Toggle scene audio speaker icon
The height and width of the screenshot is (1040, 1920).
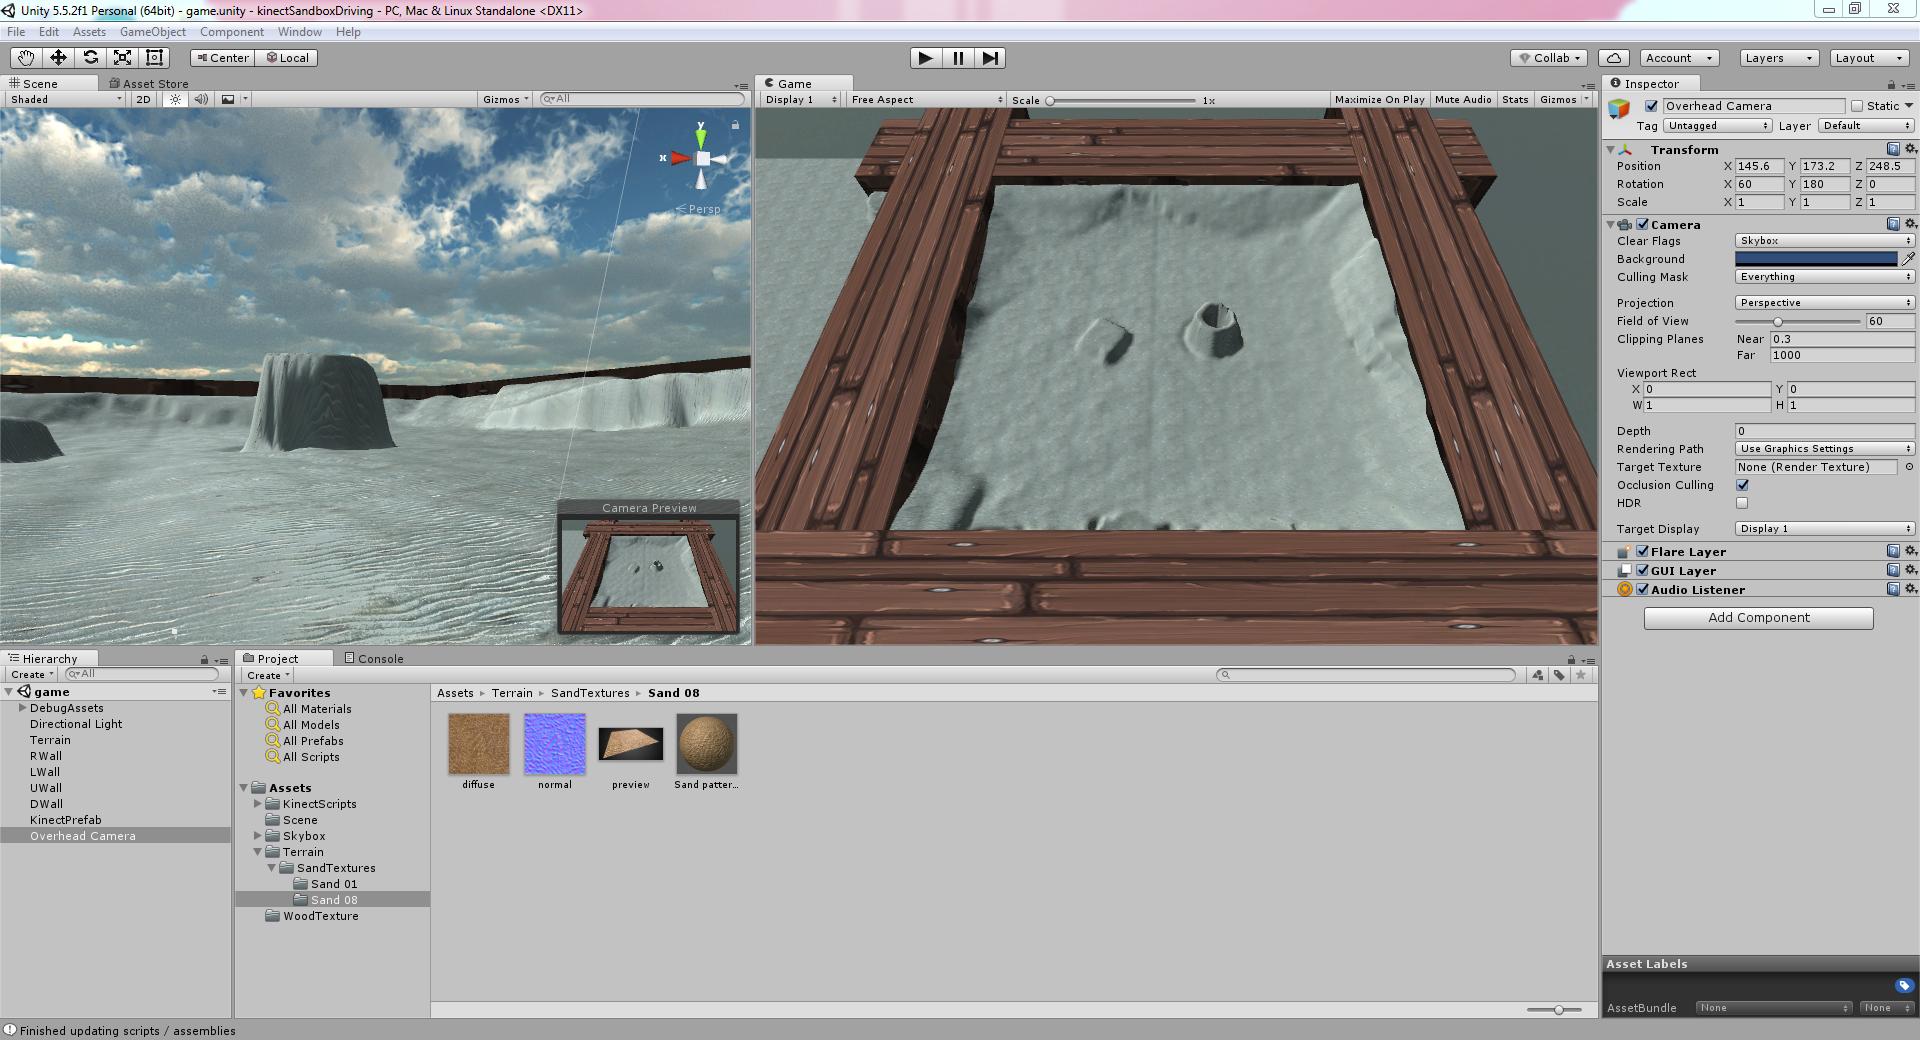201,99
